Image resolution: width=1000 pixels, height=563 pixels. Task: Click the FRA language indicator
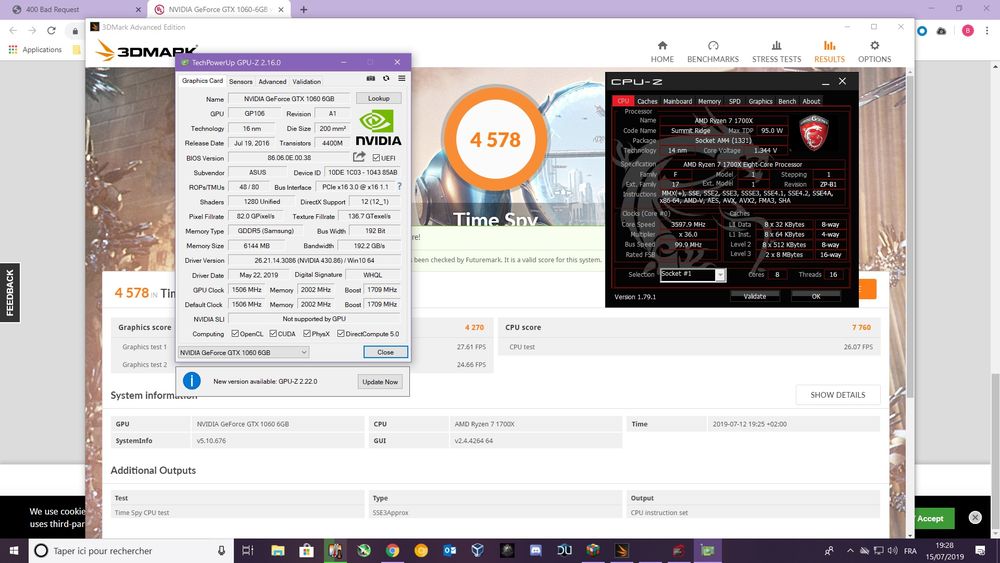click(x=910, y=550)
